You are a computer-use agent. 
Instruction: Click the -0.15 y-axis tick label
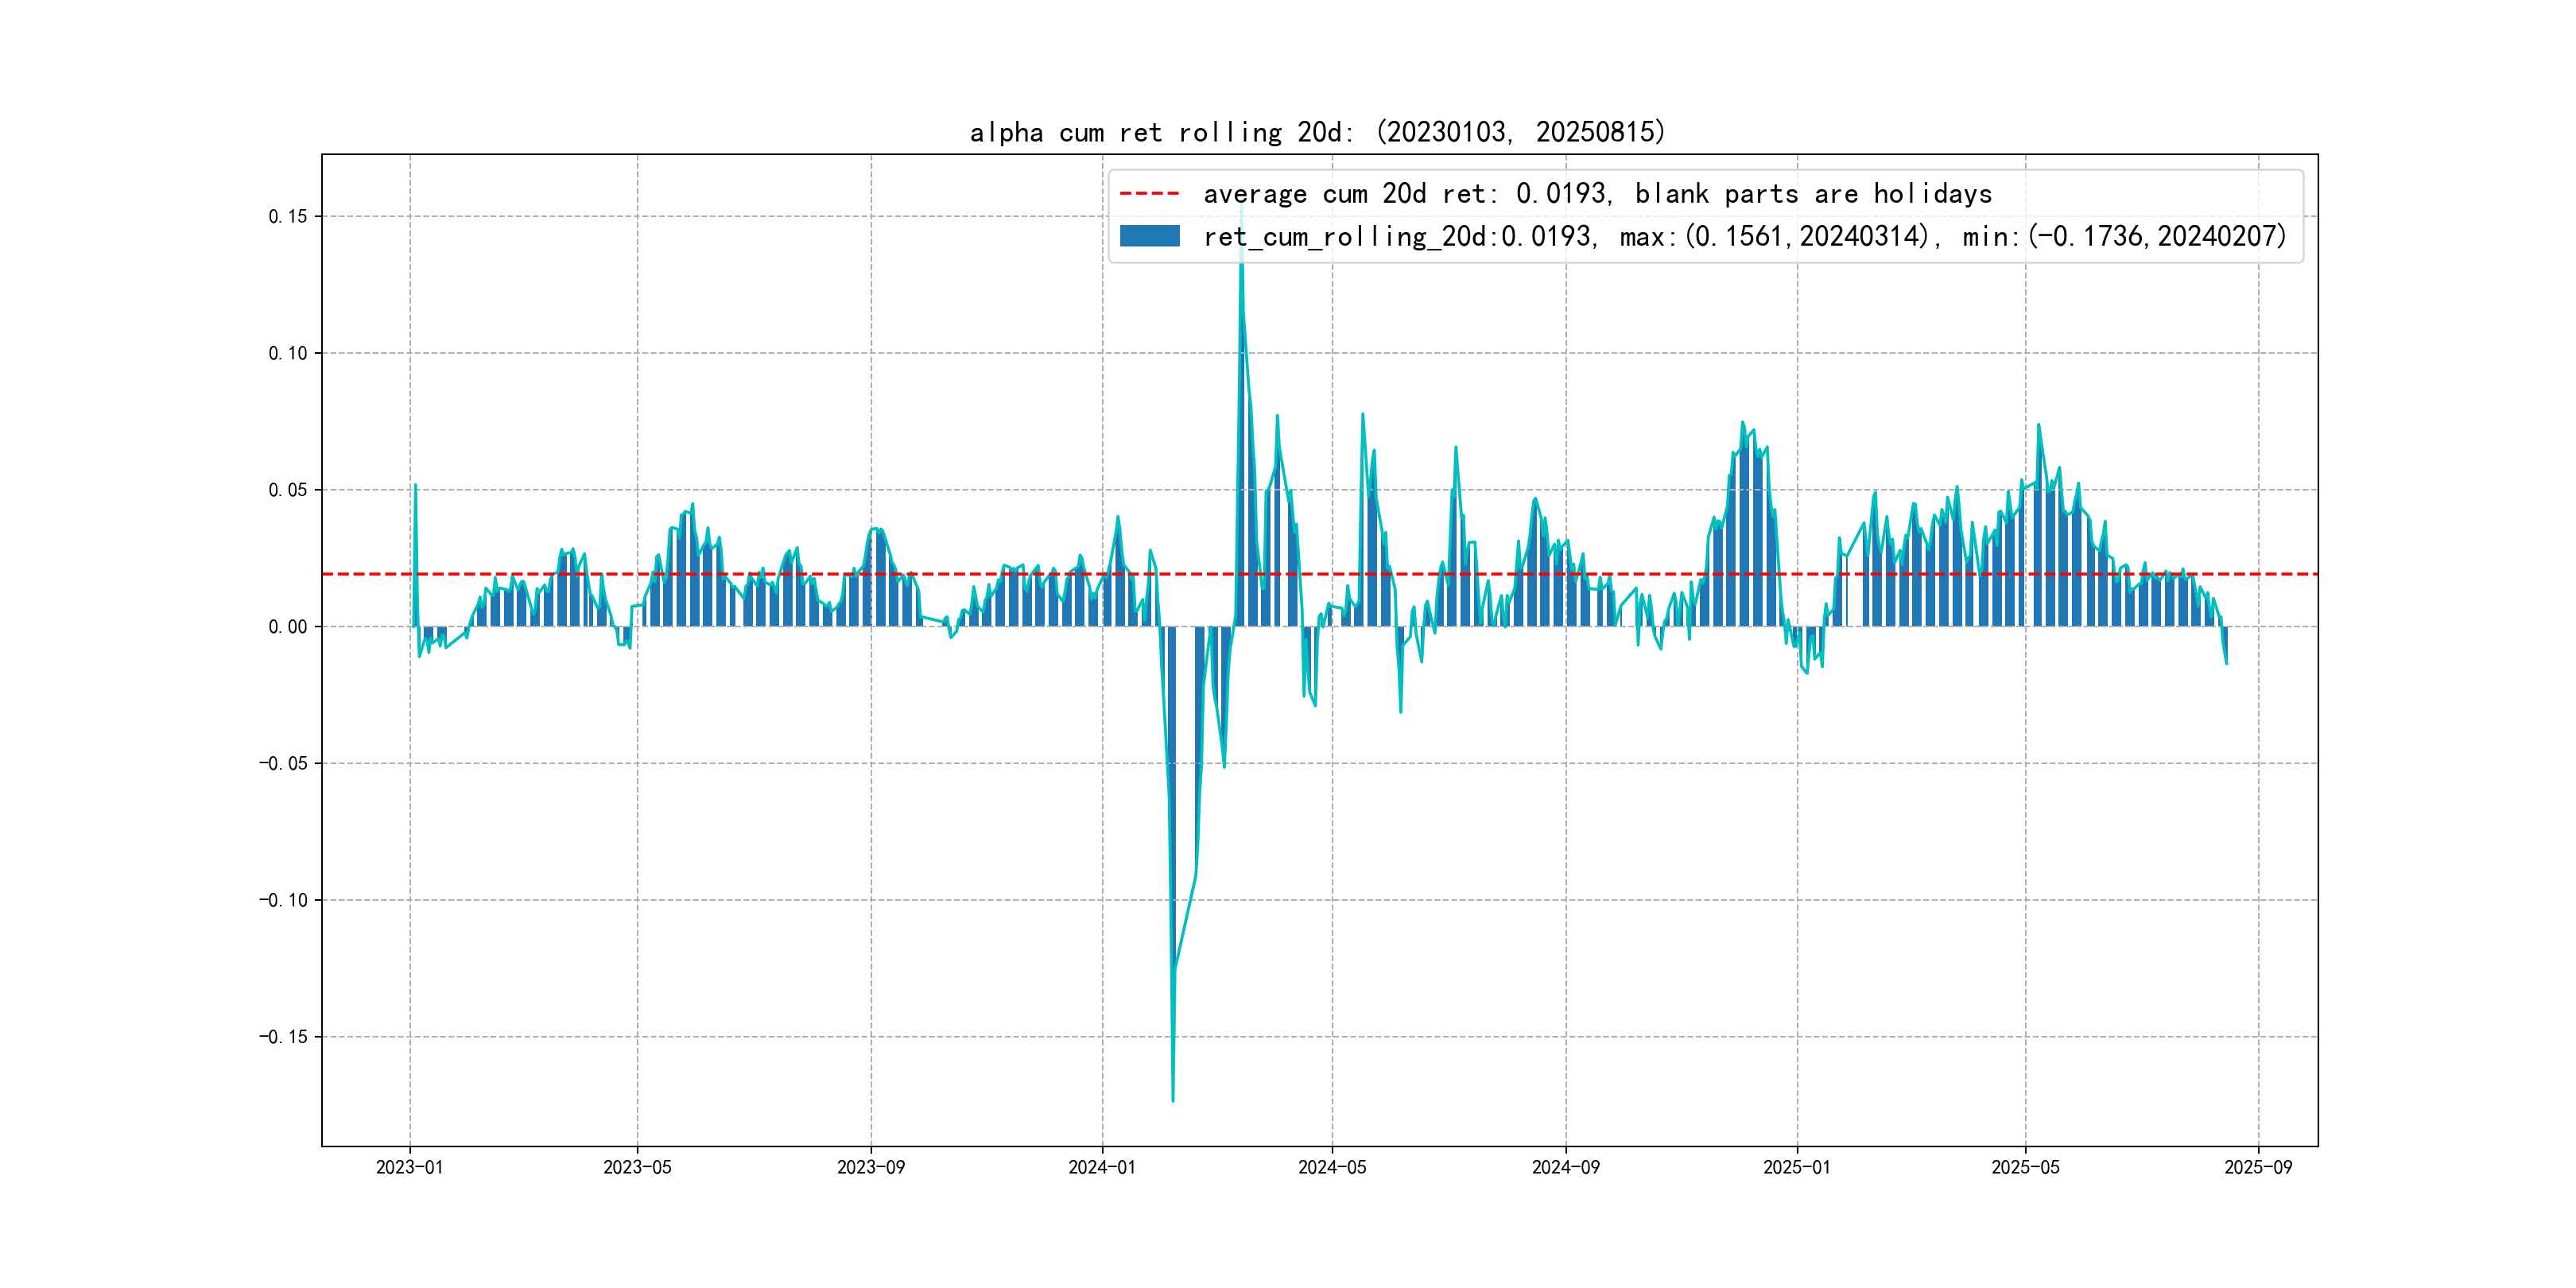click(x=283, y=1037)
